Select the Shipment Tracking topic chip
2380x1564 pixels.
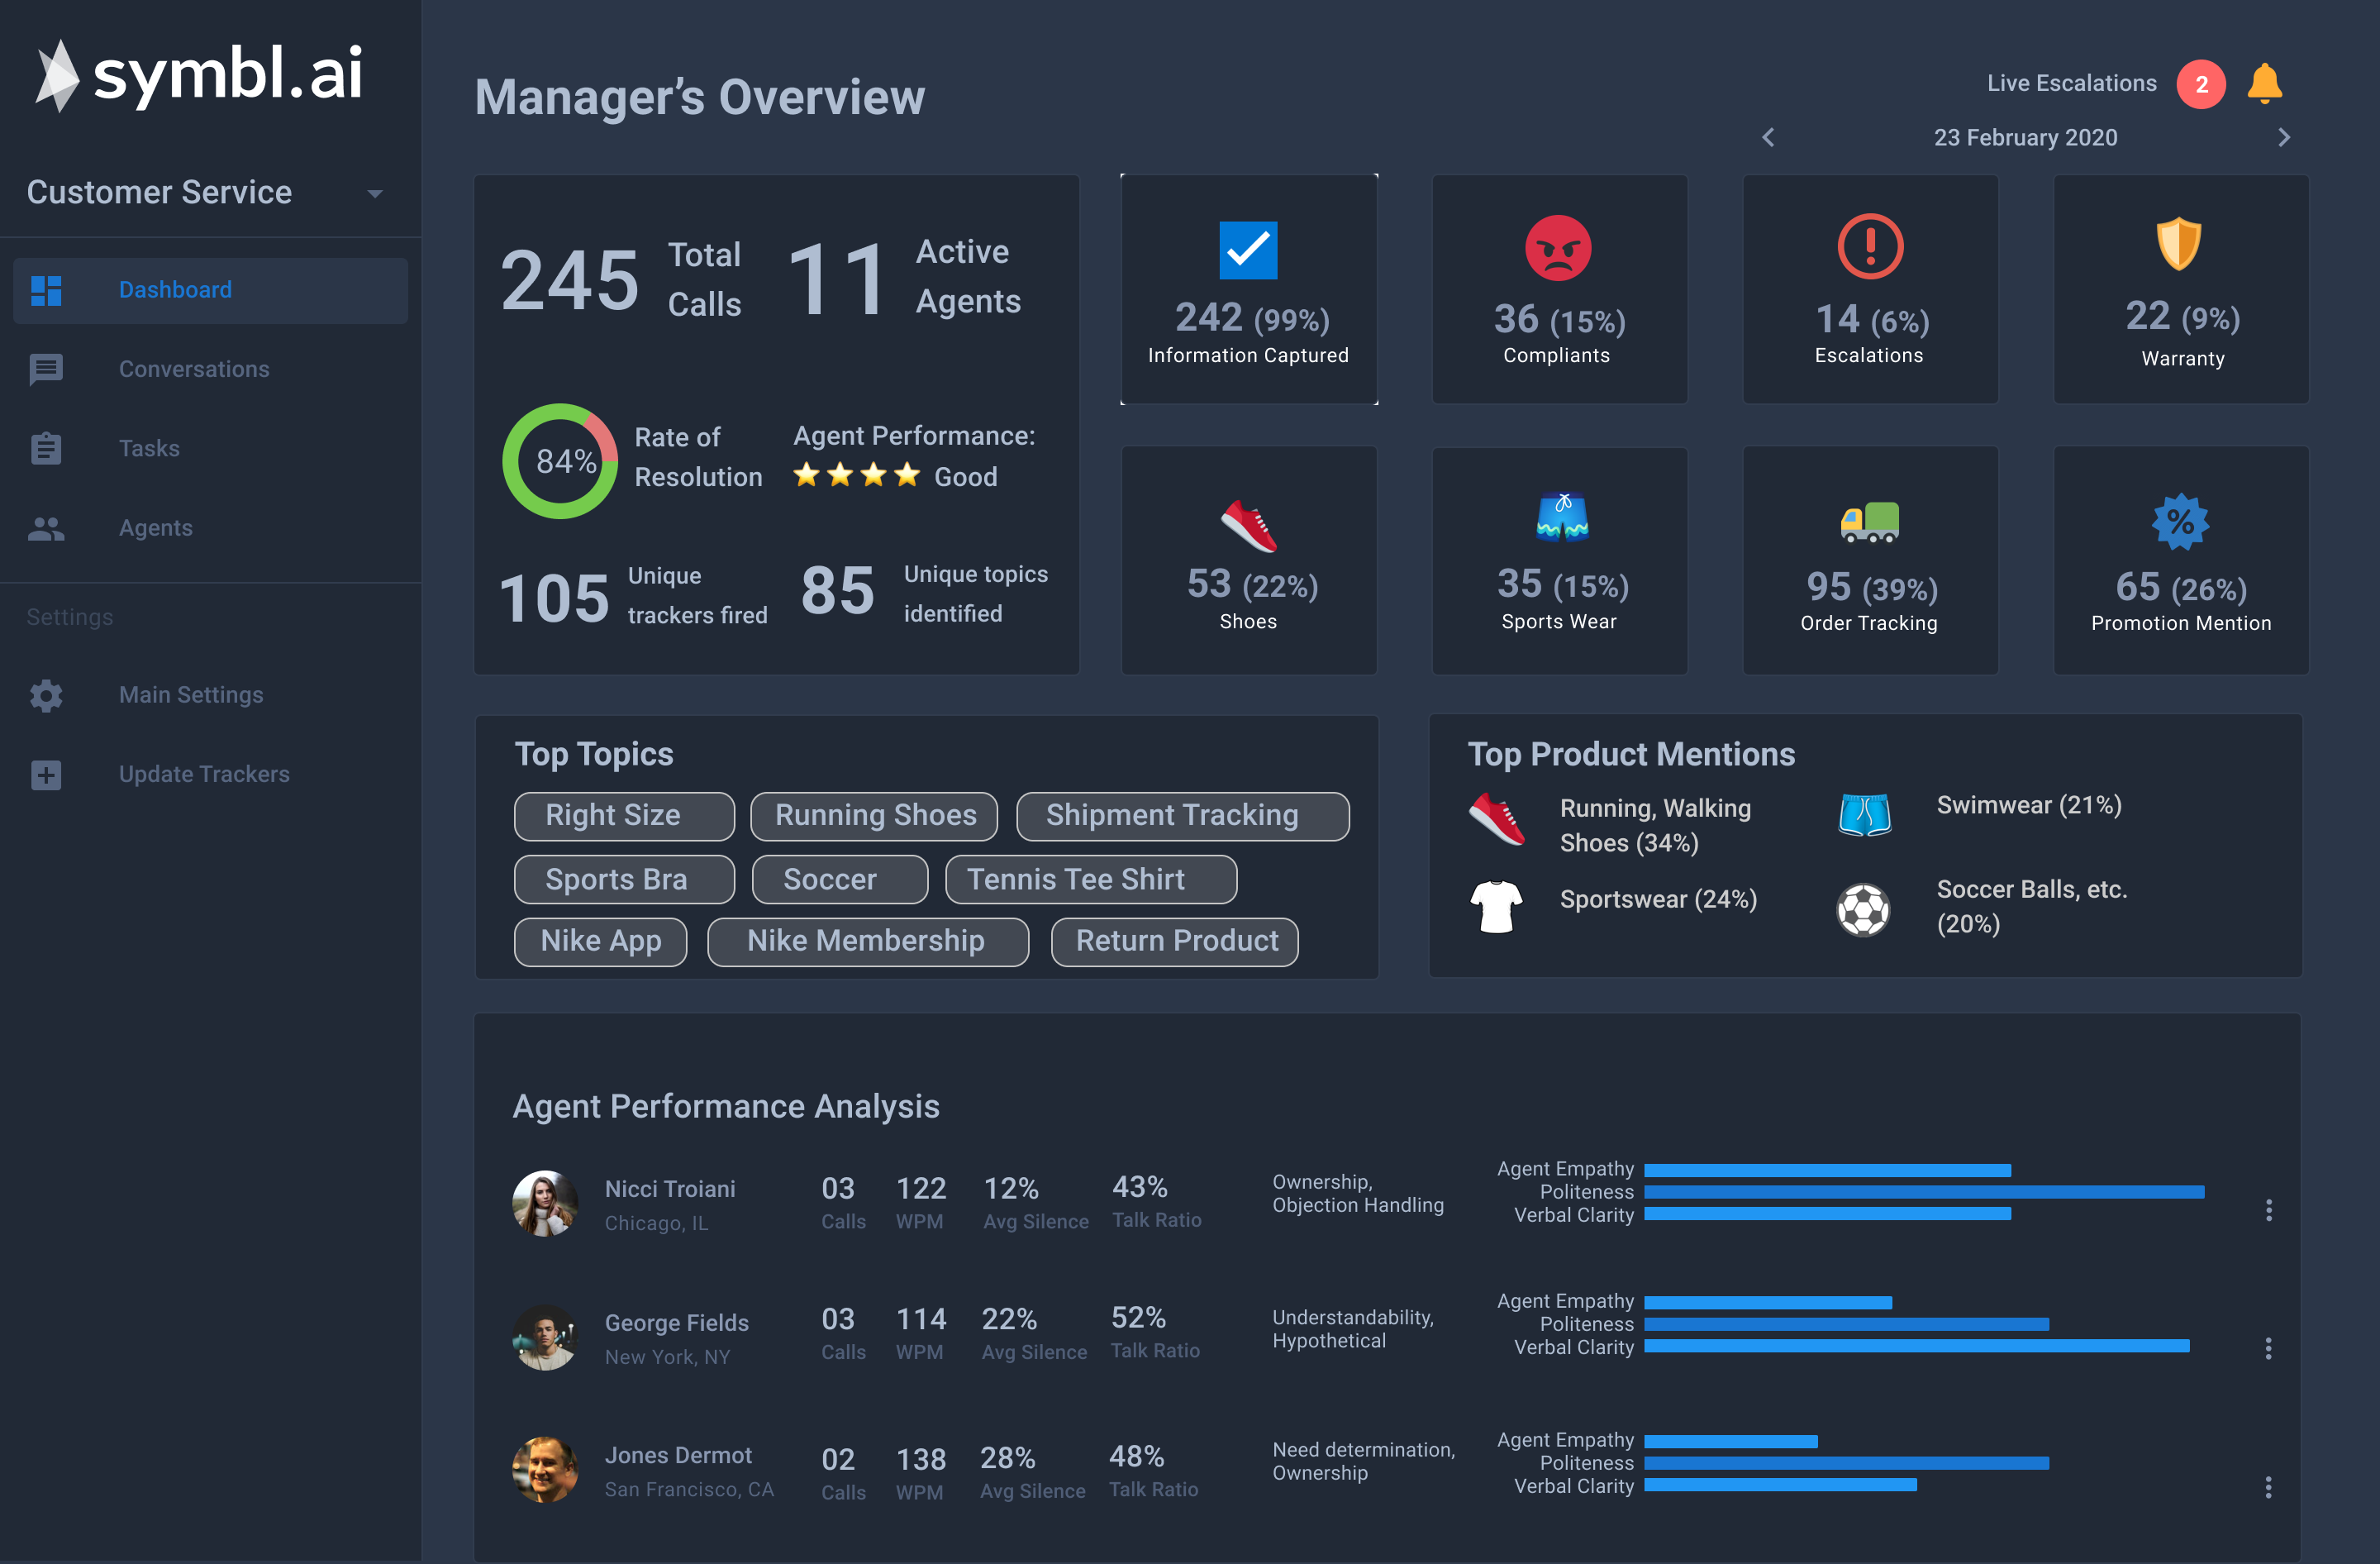point(1182,816)
